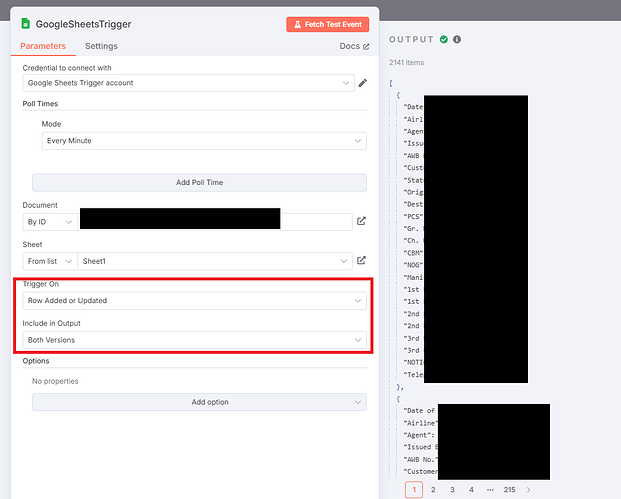Image resolution: width=621 pixels, height=499 pixels.
Task: Switch to the Parameters tab
Action: pos(43,46)
